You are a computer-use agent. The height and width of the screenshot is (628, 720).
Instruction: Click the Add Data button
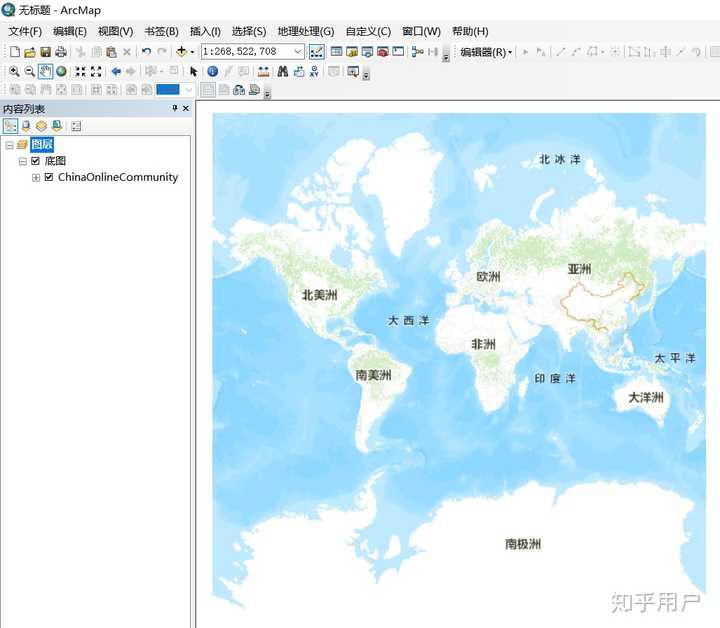point(181,52)
